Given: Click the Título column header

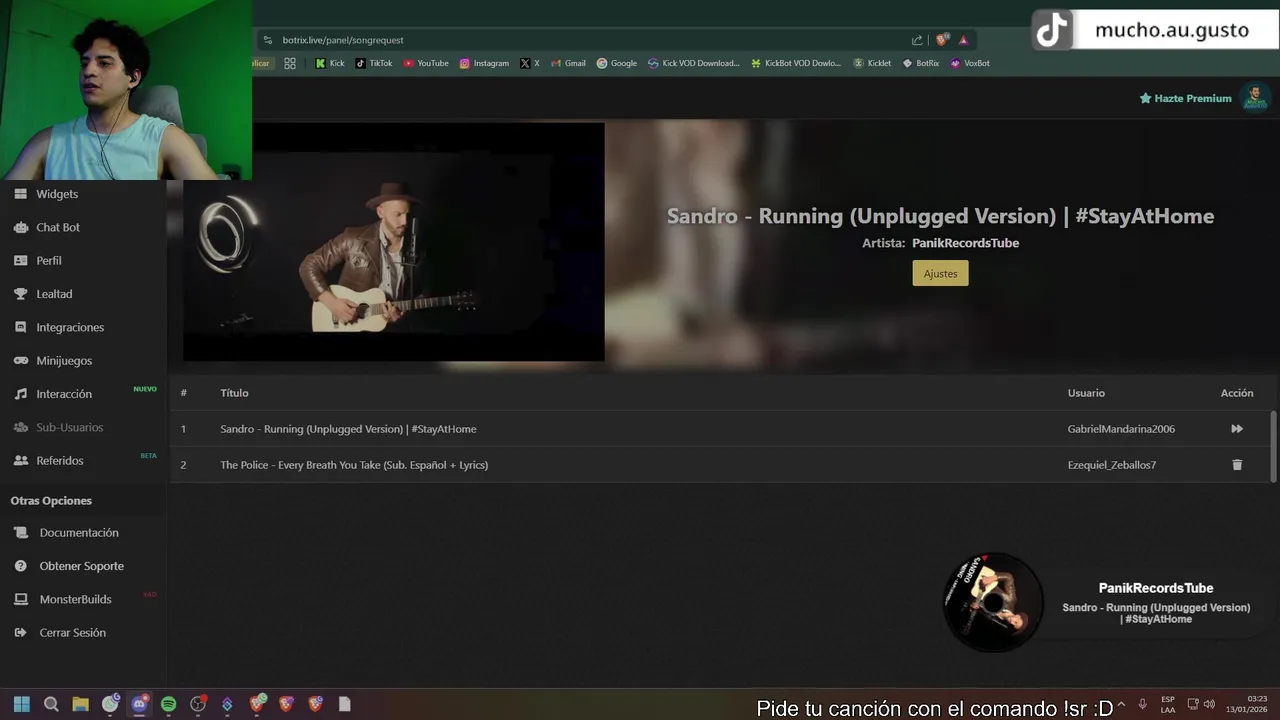Looking at the screenshot, I should click(234, 393).
